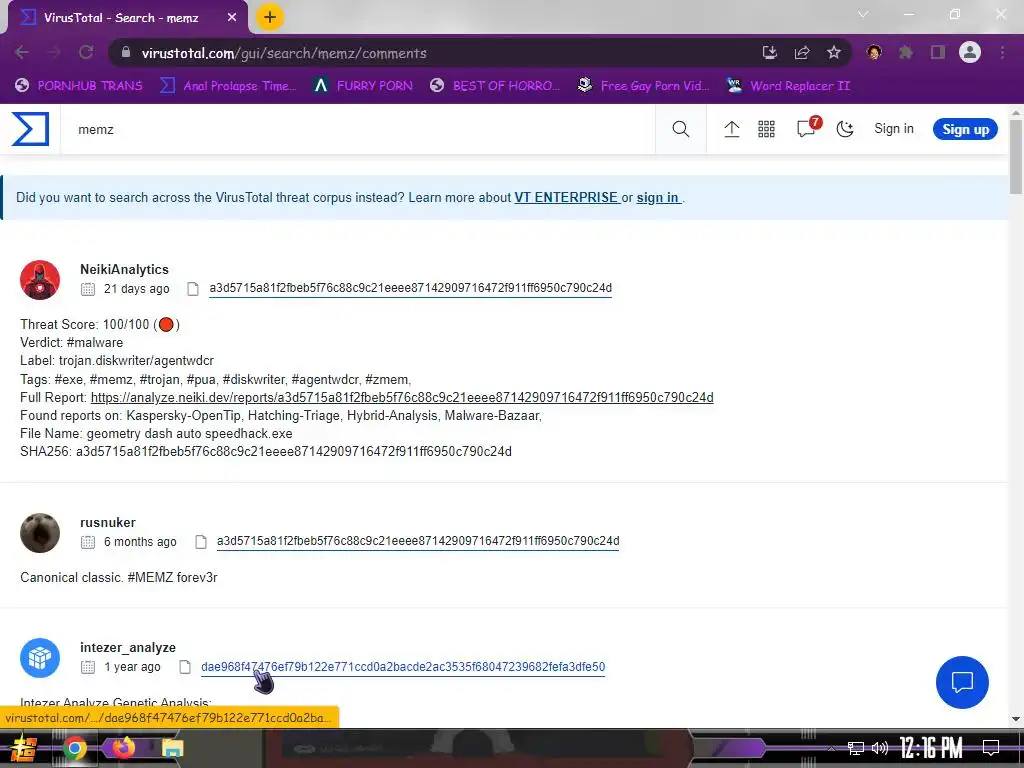Click the volume speaker tray icon
This screenshot has height=768, width=1024.
pos(880,748)
